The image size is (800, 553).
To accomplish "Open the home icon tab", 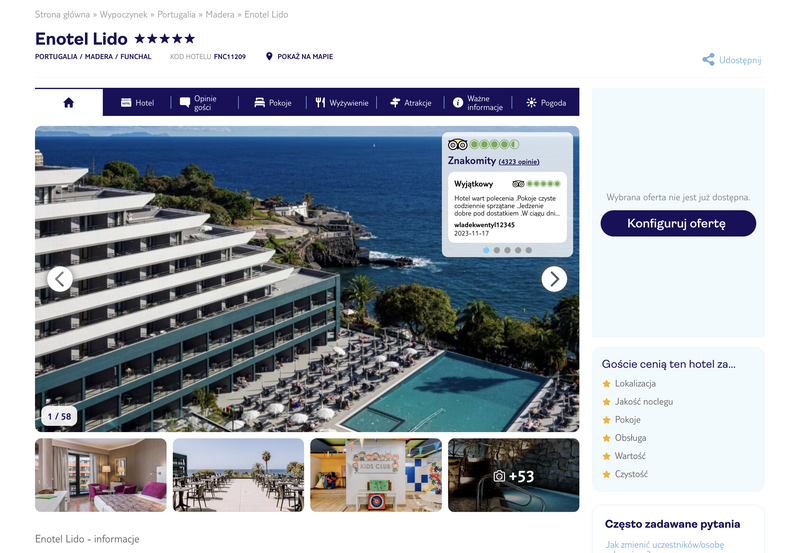I will 68,103.
